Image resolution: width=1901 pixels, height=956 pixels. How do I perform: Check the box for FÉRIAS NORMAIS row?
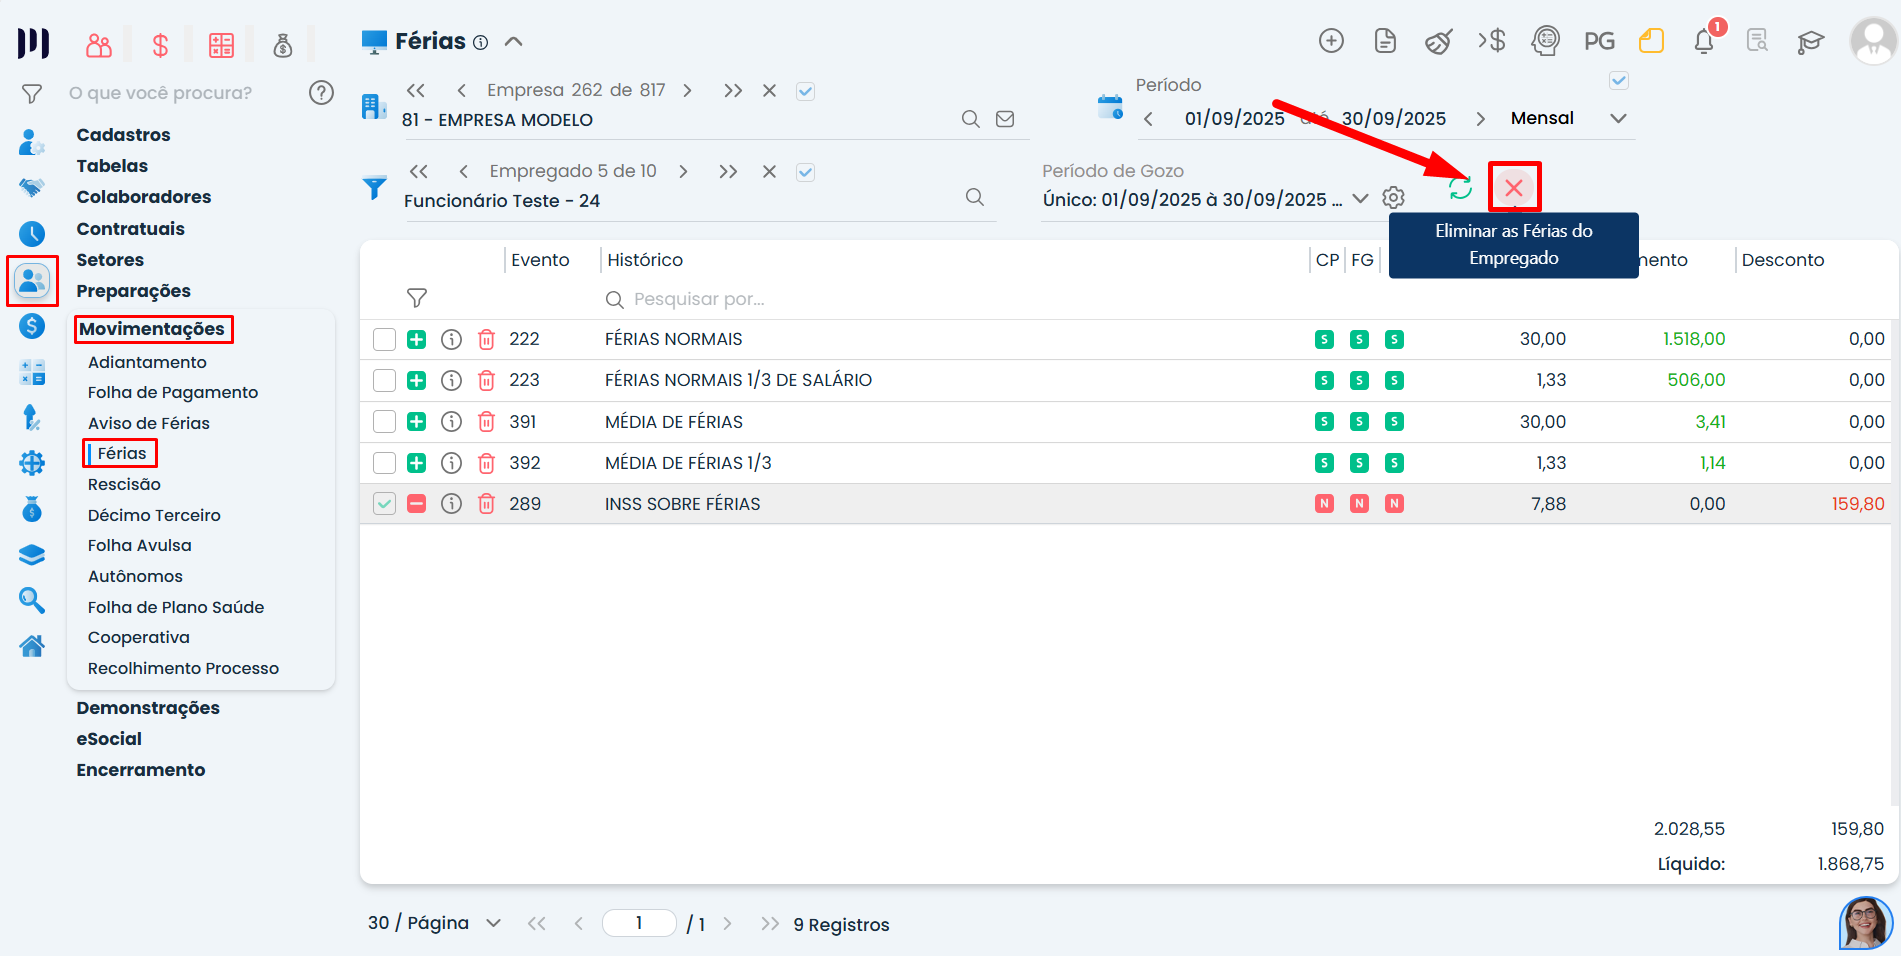pos(384,339)
